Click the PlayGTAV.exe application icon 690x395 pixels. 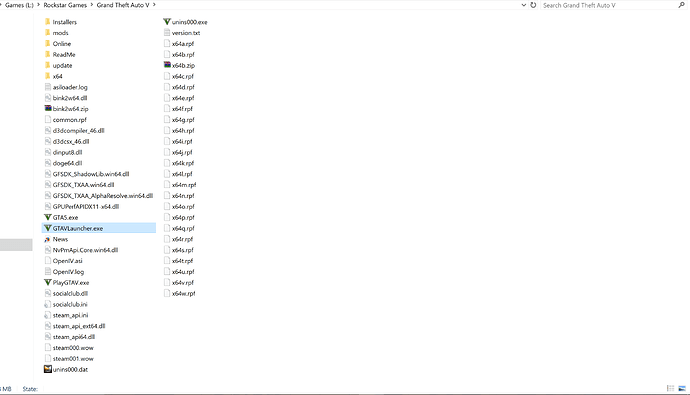(x=48, y=282)
